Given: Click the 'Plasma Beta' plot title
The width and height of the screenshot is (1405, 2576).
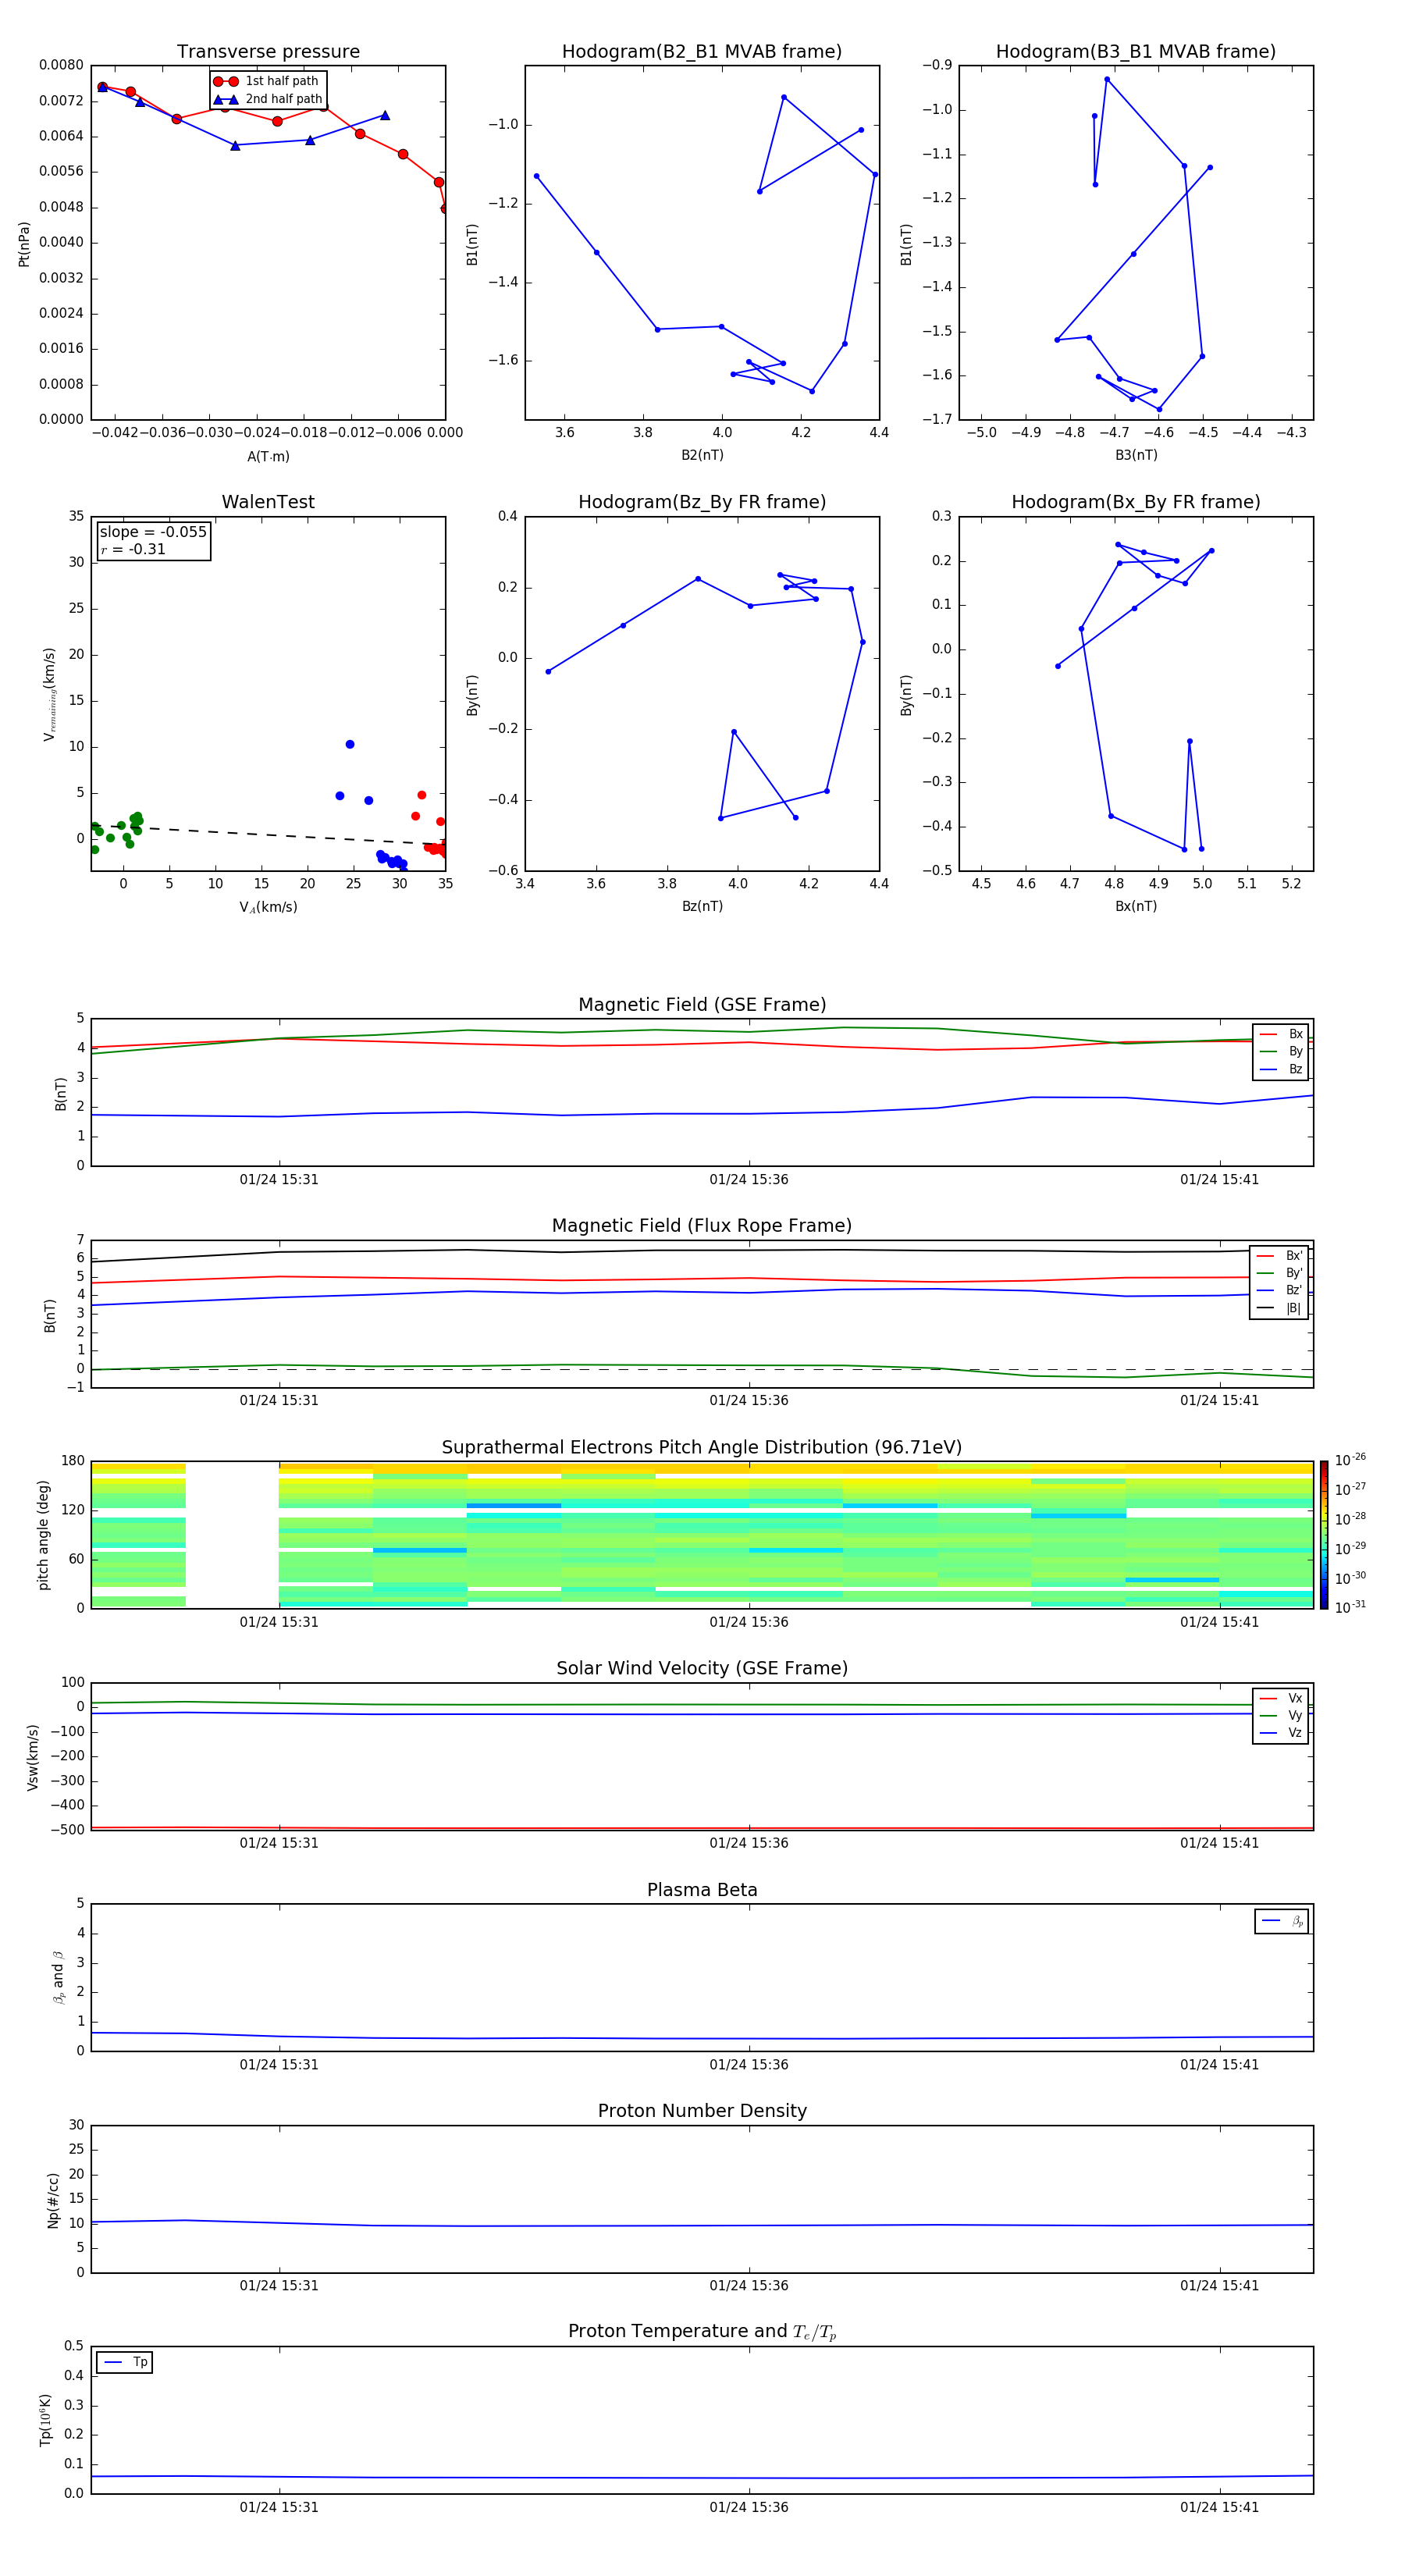Looking at the screenshot, I should (x=702, y=1891).
